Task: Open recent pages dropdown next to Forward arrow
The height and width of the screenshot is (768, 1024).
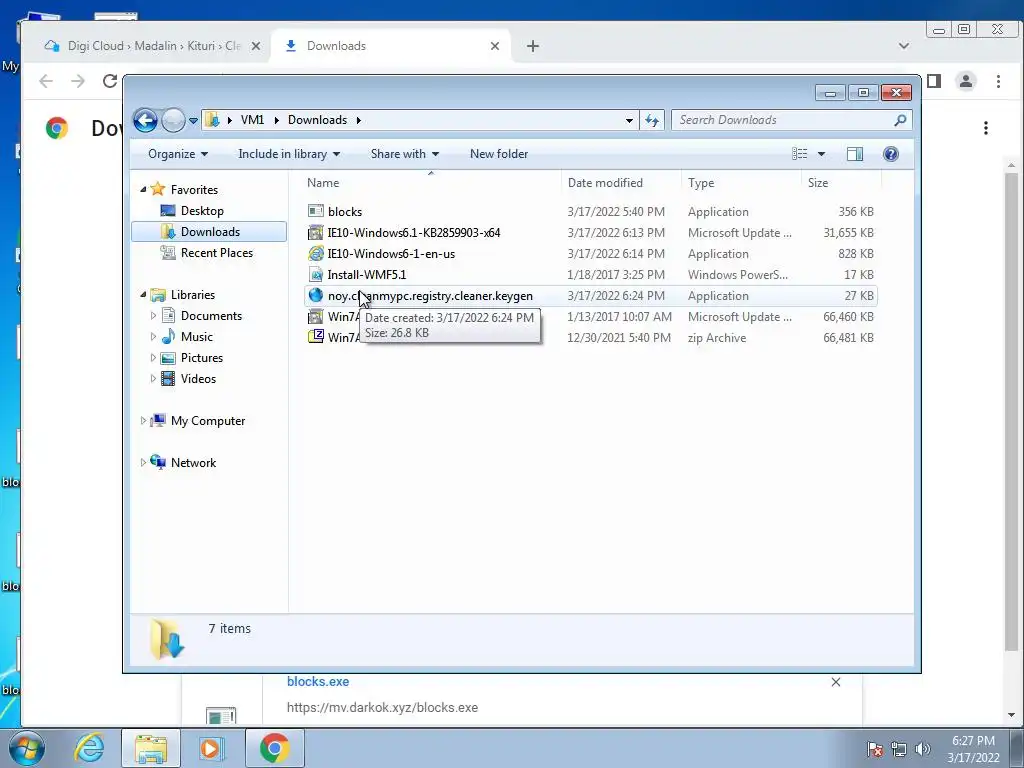Action: [x=193, y=121]
